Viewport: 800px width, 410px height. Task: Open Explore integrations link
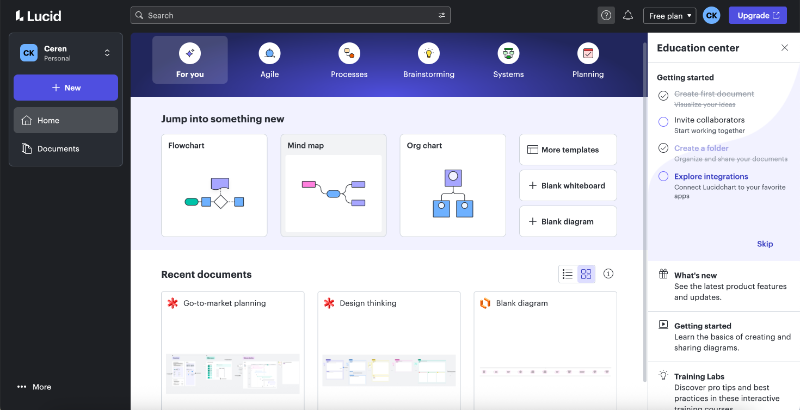[x=711, y=176]
